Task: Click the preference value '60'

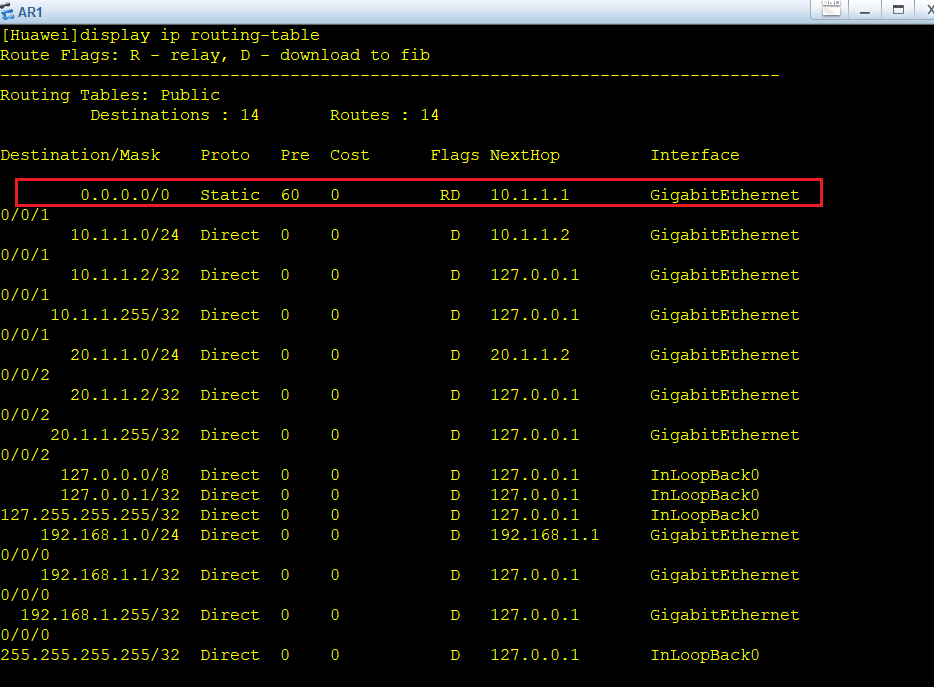Action: tap(290, 195)
